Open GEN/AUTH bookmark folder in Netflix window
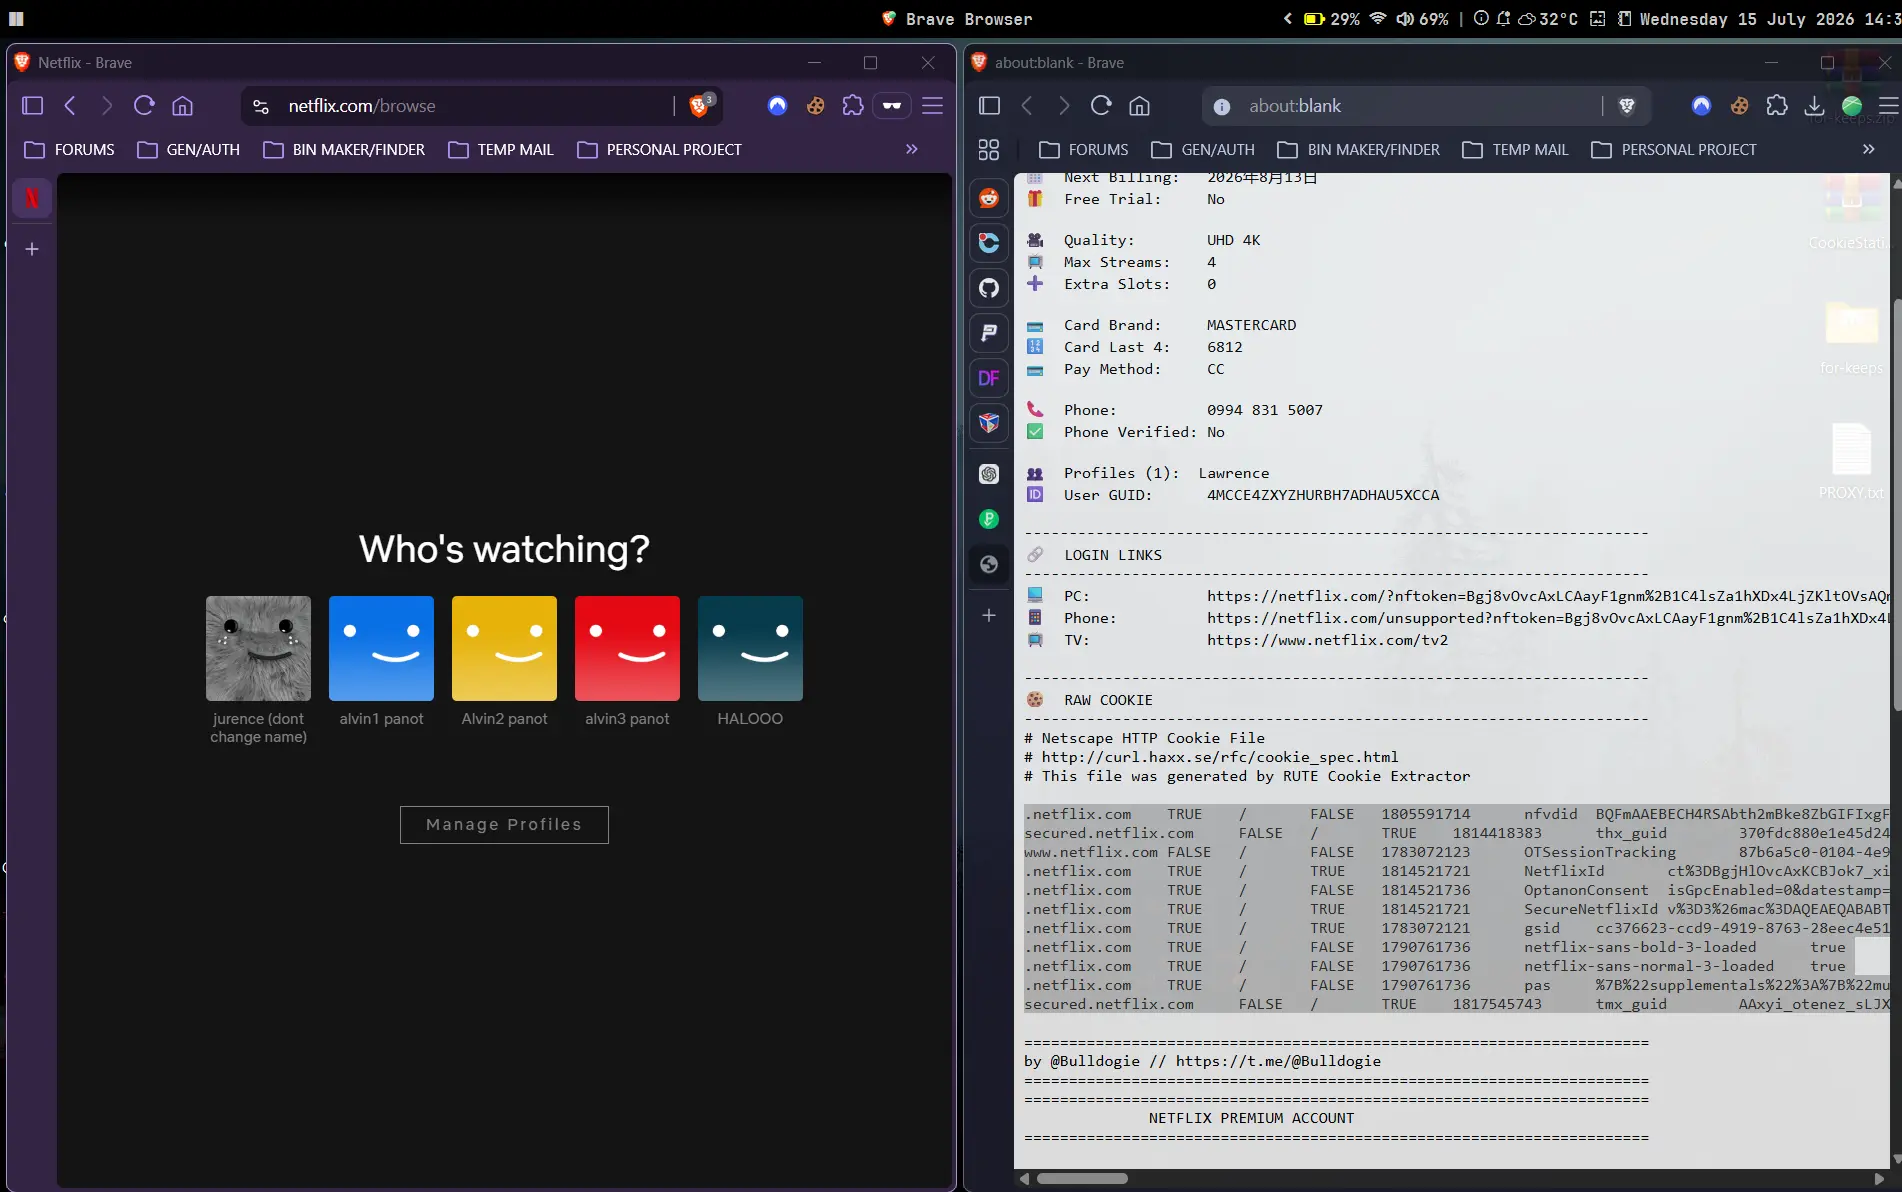 188,149
